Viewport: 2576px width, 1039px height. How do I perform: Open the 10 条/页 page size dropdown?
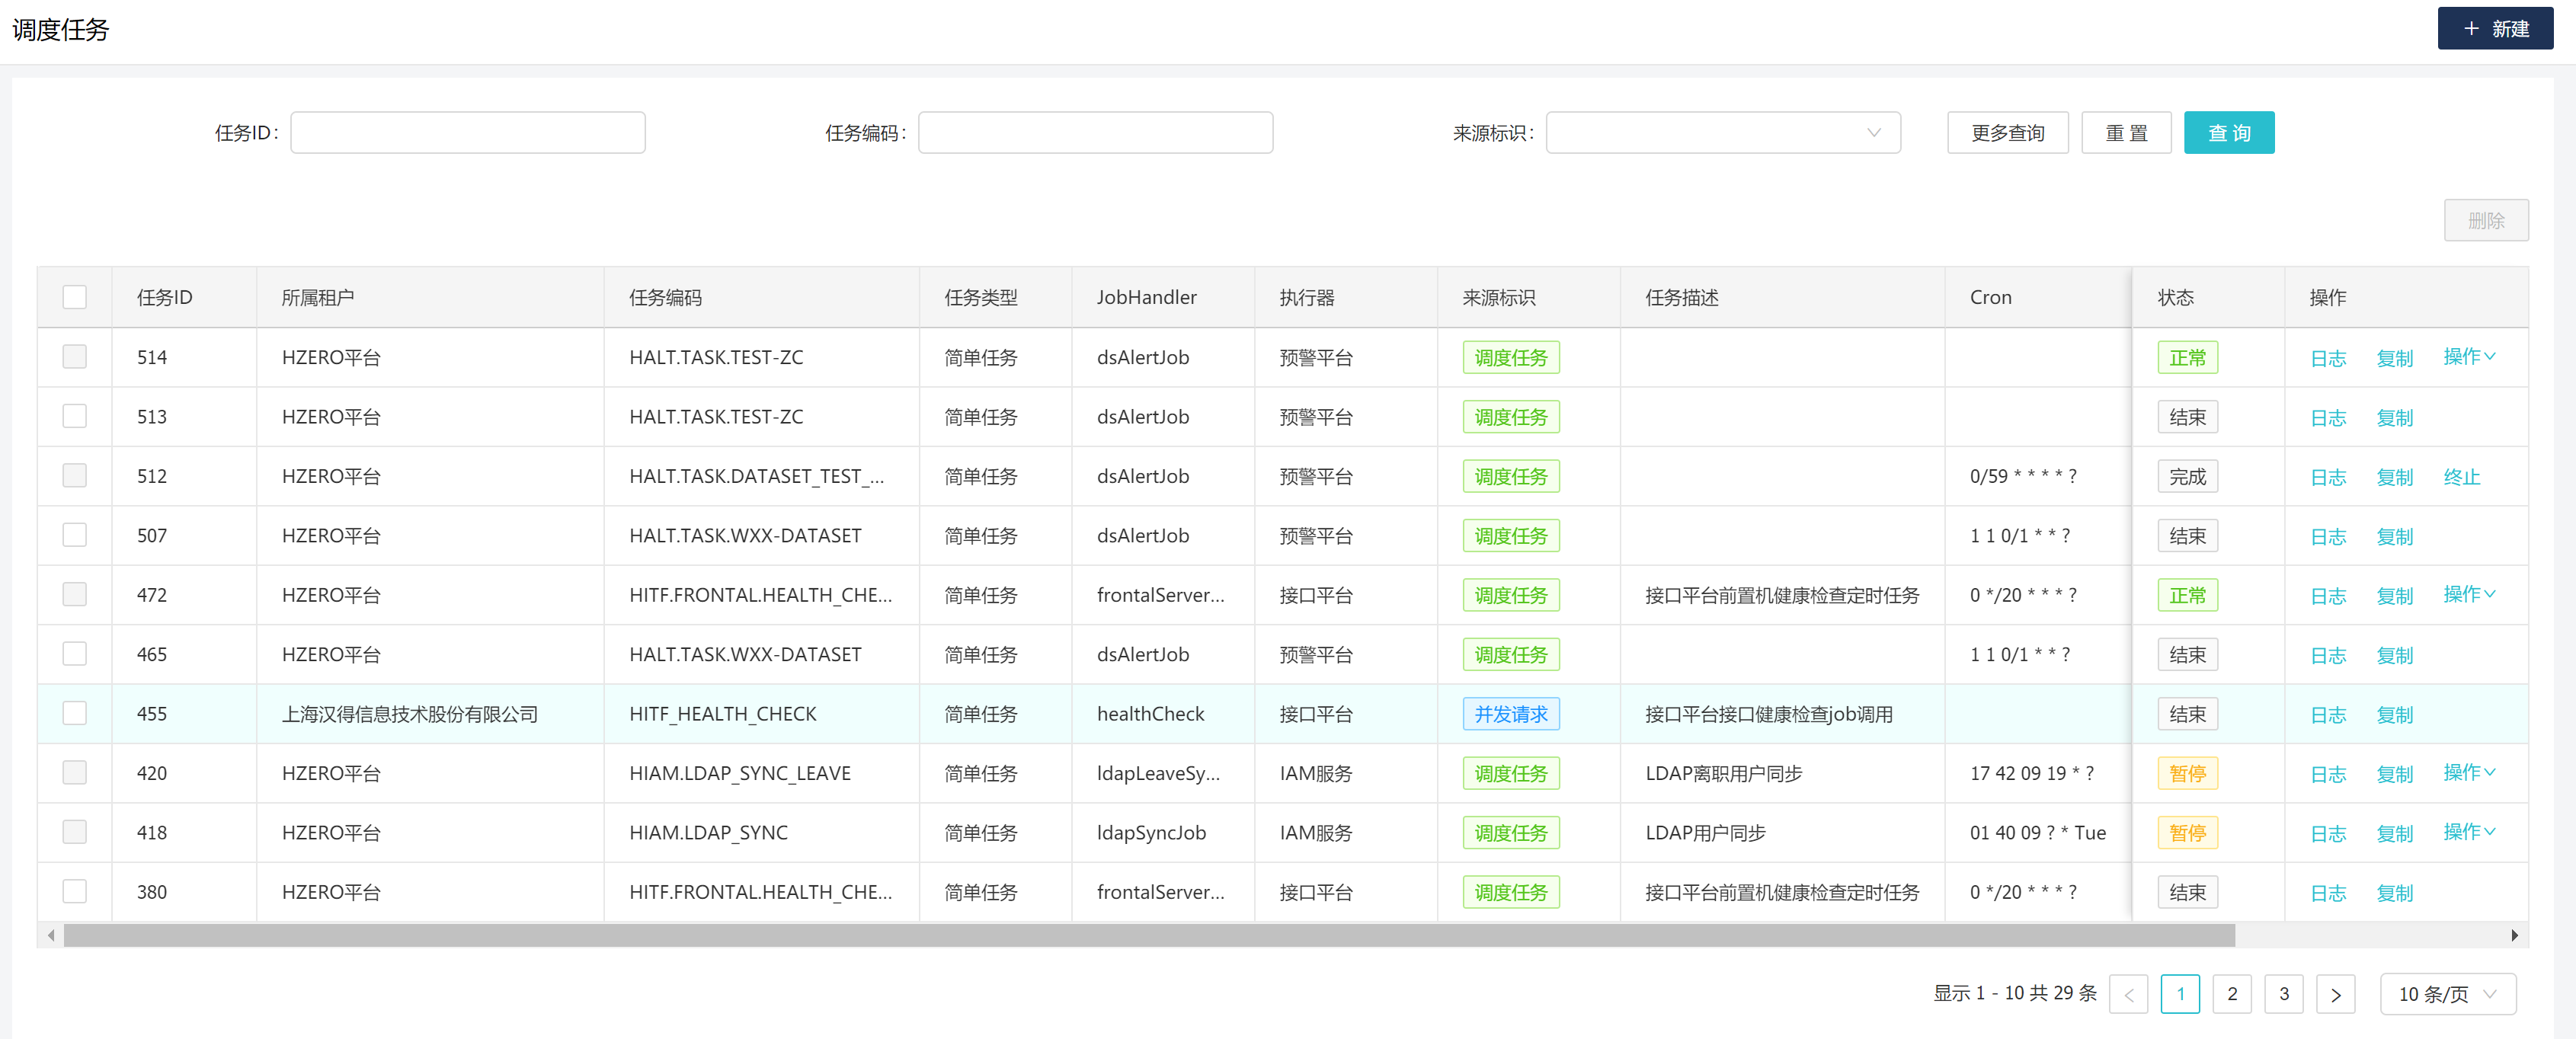2447,994
